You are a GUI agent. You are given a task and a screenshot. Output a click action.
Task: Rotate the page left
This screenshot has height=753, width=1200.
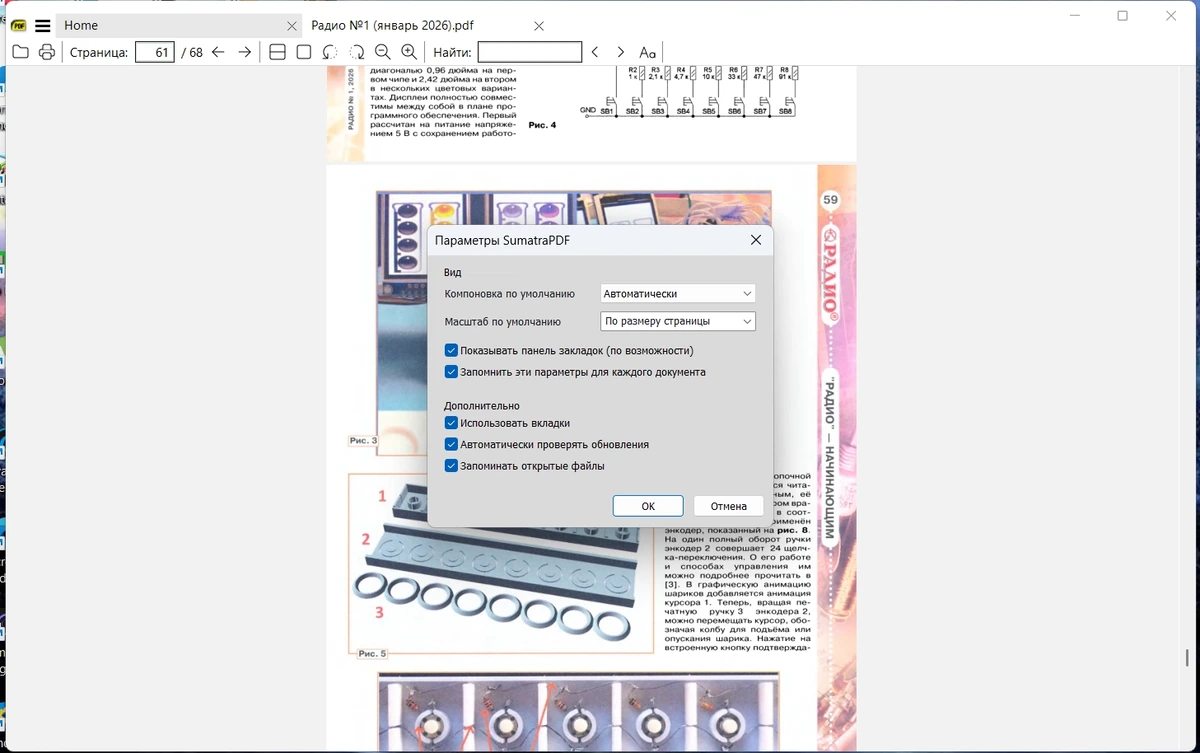click(330, 52)
